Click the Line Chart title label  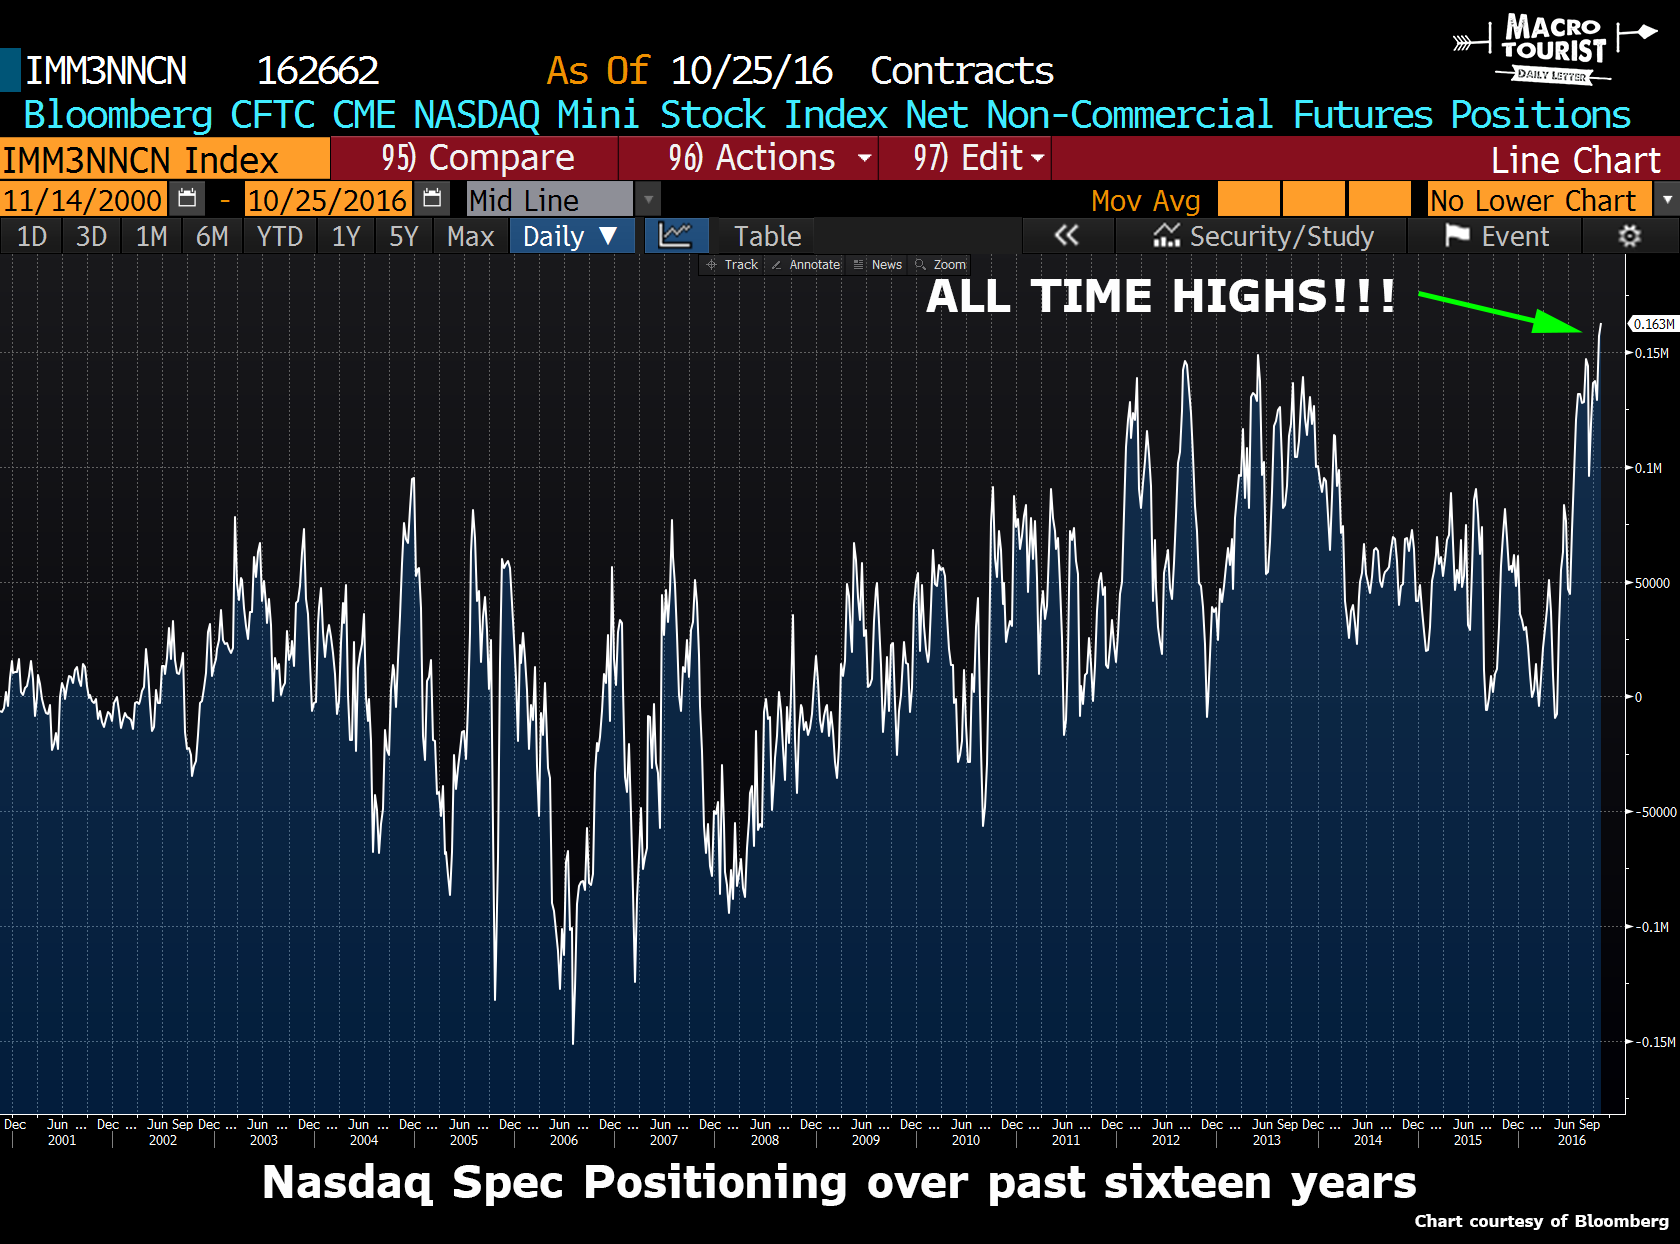tap(1575, 160)
